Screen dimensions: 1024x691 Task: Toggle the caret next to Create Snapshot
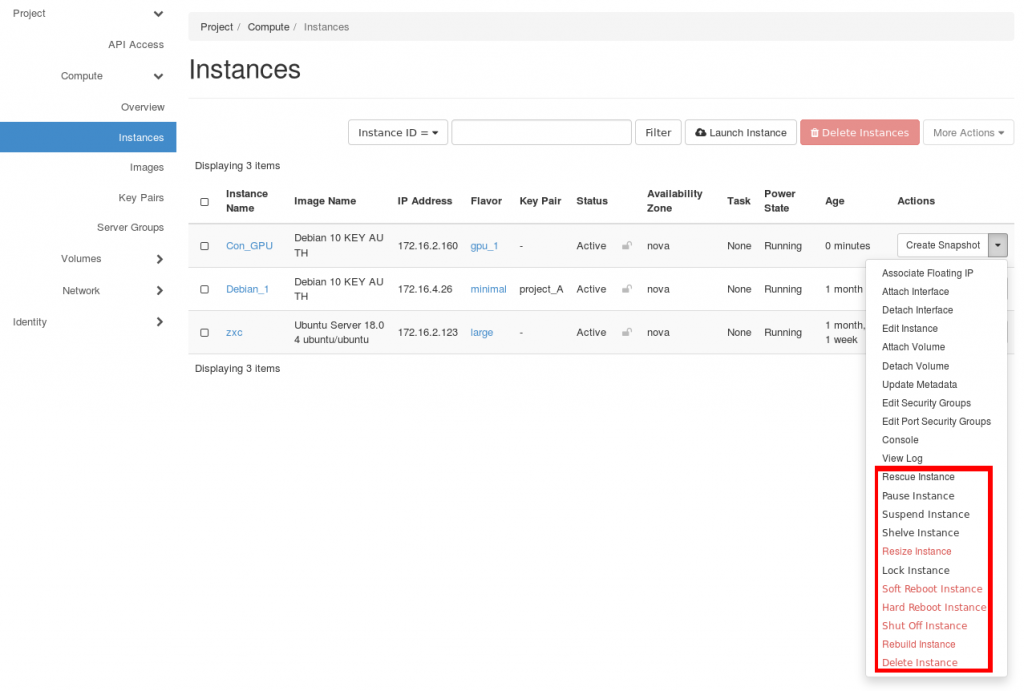(x=997, y=245)
